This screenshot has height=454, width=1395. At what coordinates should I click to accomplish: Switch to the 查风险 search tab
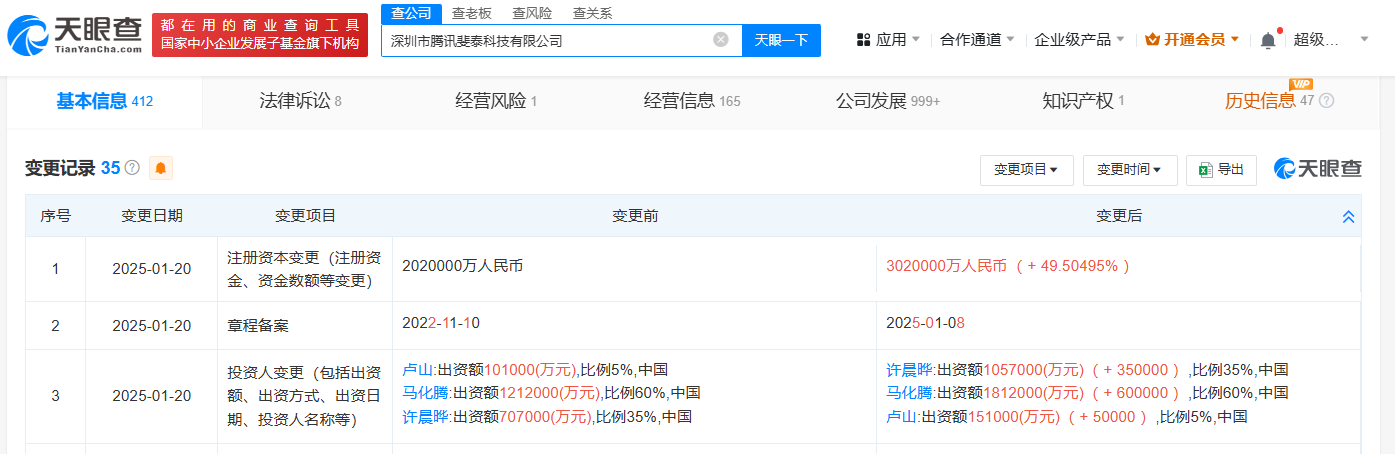click(532, 13)
